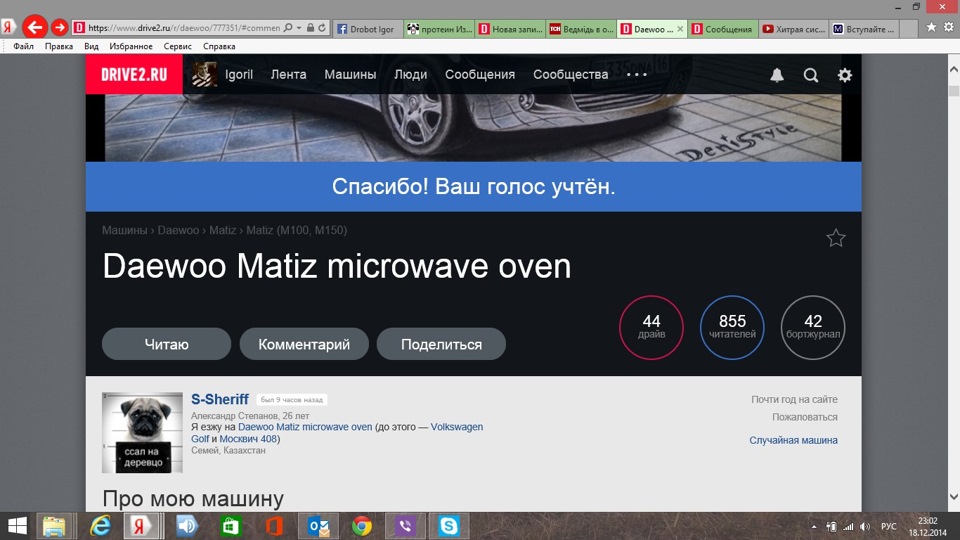Viewport: 960px width, 540px height.
Task: Expand the three-dots more menu in navbar
Action: (637, 75)
